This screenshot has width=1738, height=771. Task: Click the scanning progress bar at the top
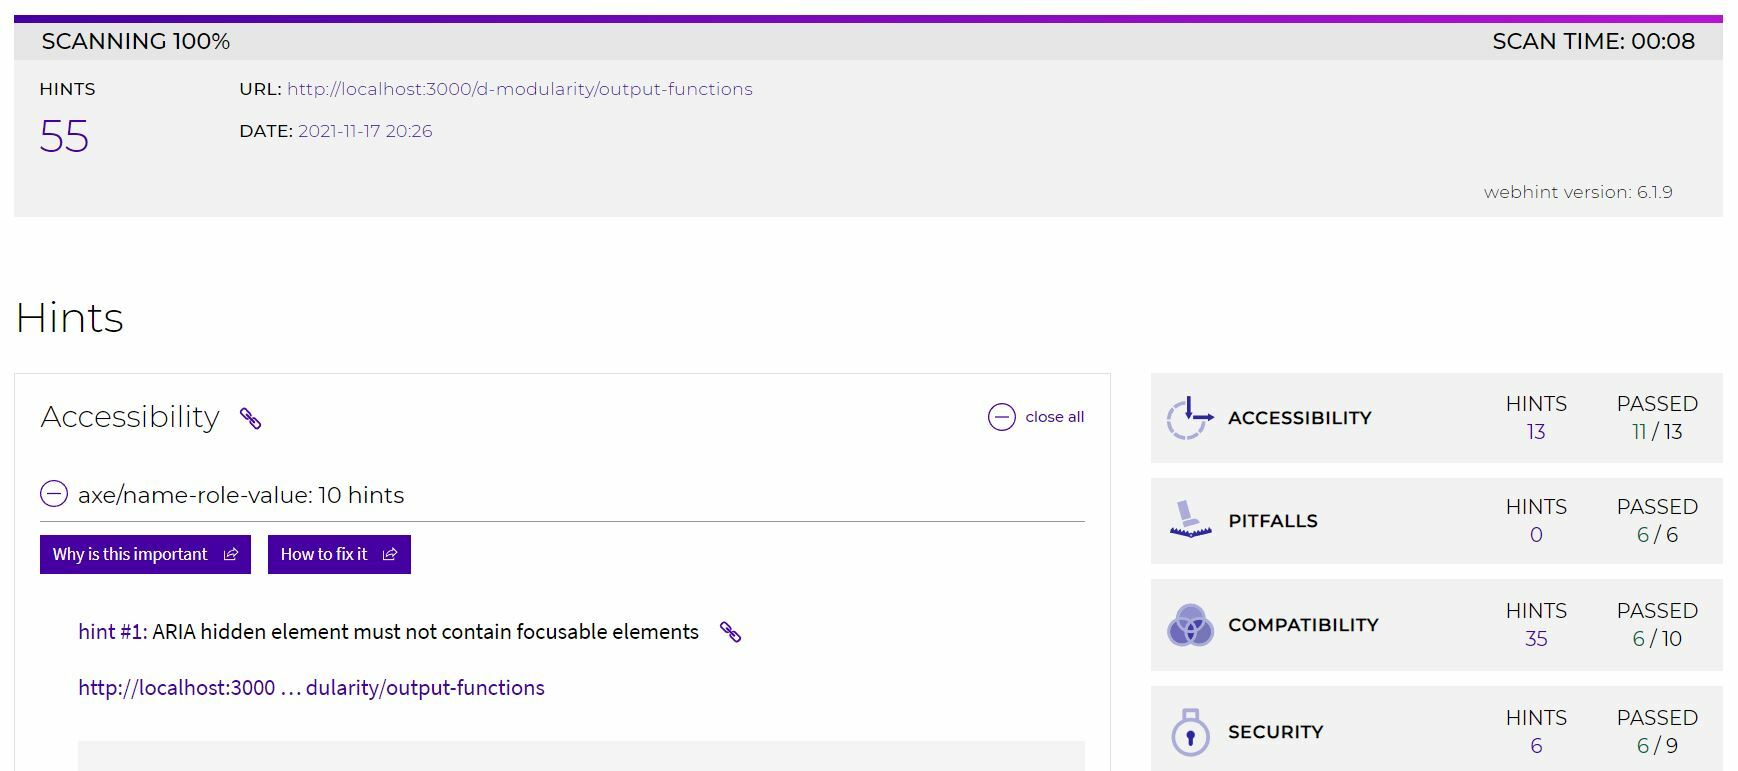[x=868, y=18]
